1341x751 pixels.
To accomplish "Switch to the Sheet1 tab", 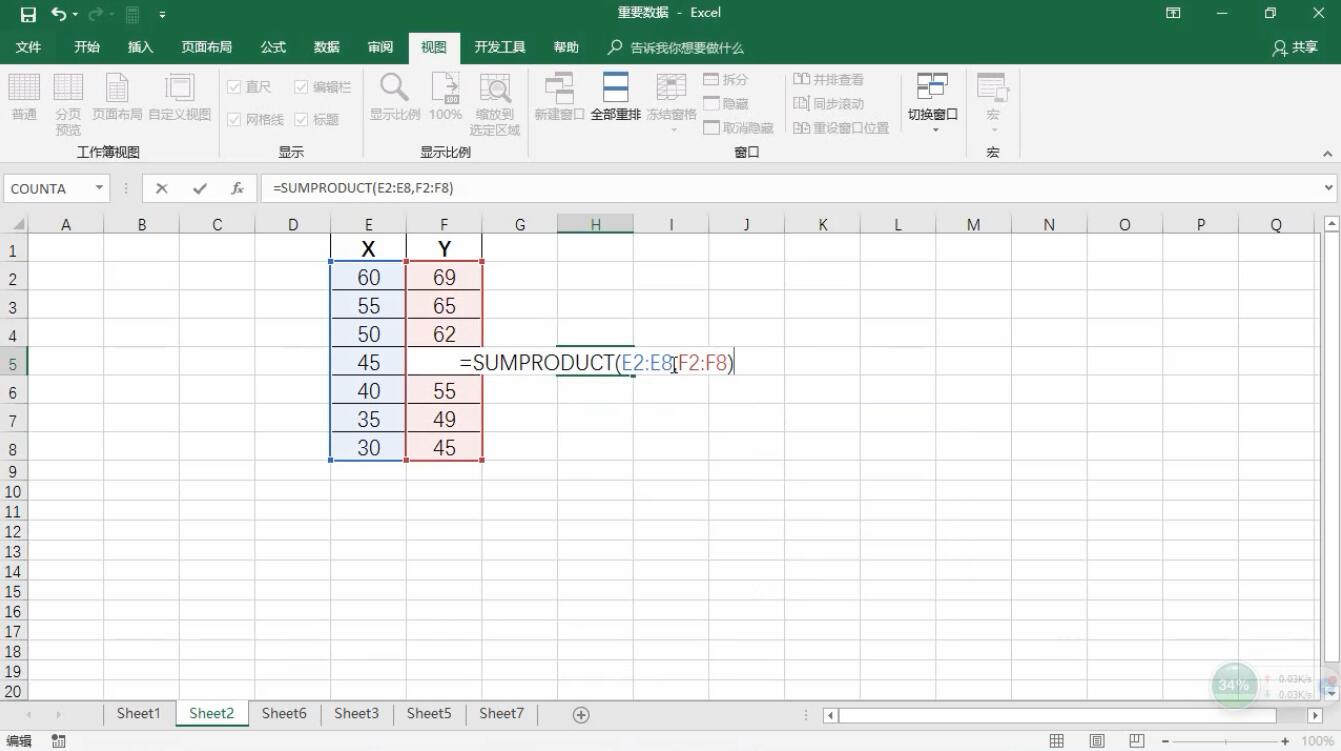I will pyautogui.click(x=138, y=713).
